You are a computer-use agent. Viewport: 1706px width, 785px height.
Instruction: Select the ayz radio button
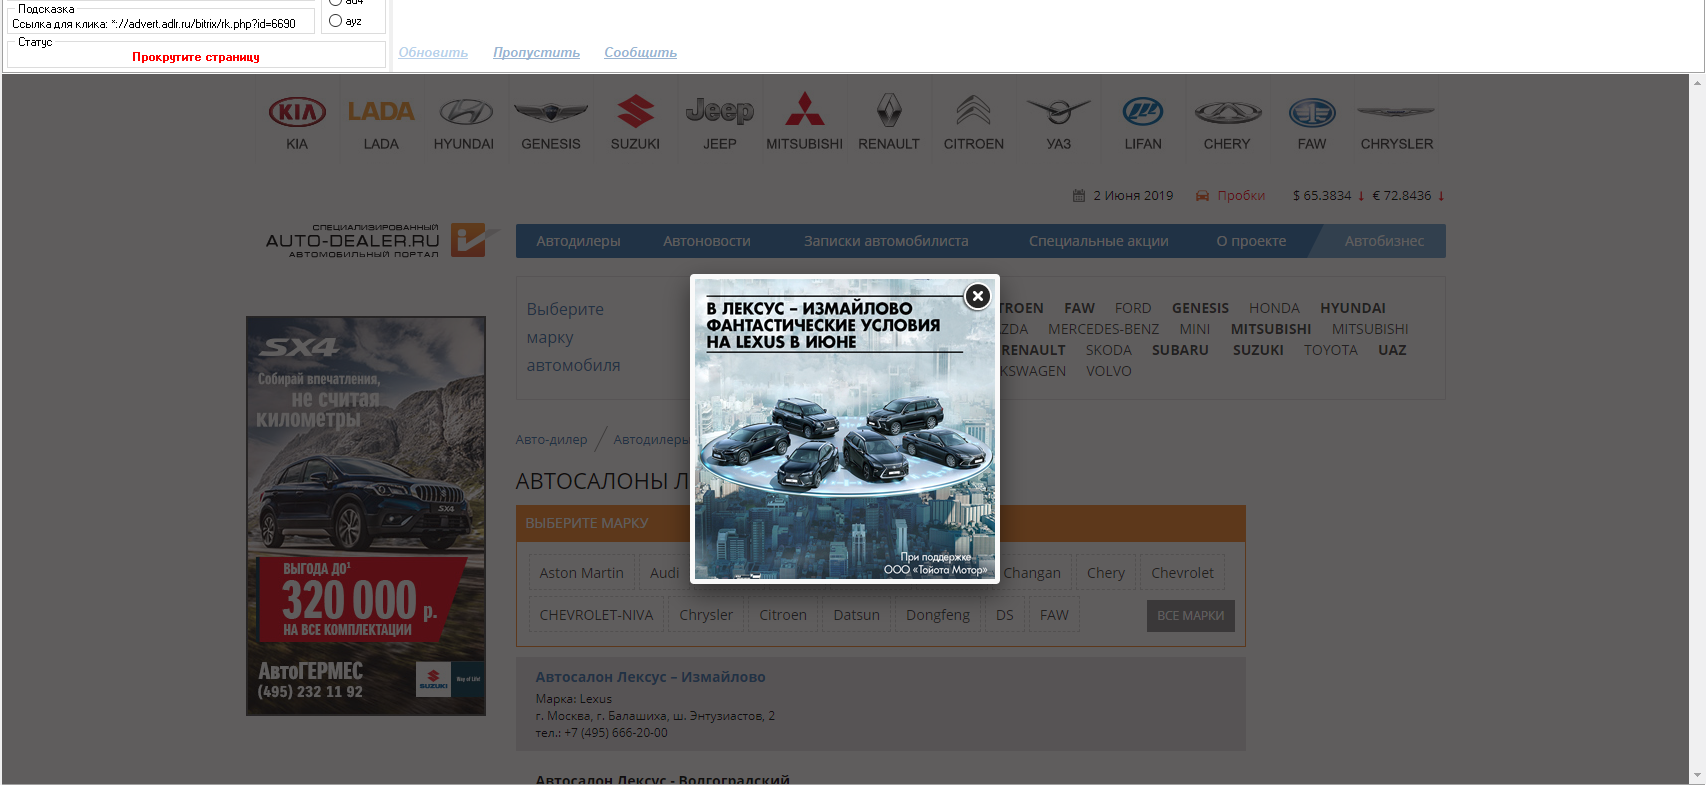click(336, 21)
